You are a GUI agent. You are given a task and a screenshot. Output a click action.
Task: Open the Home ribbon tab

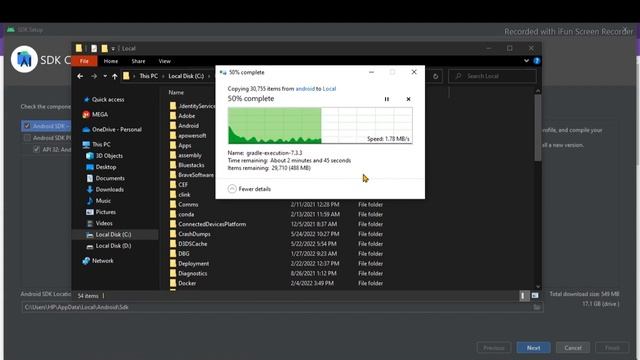111,61
